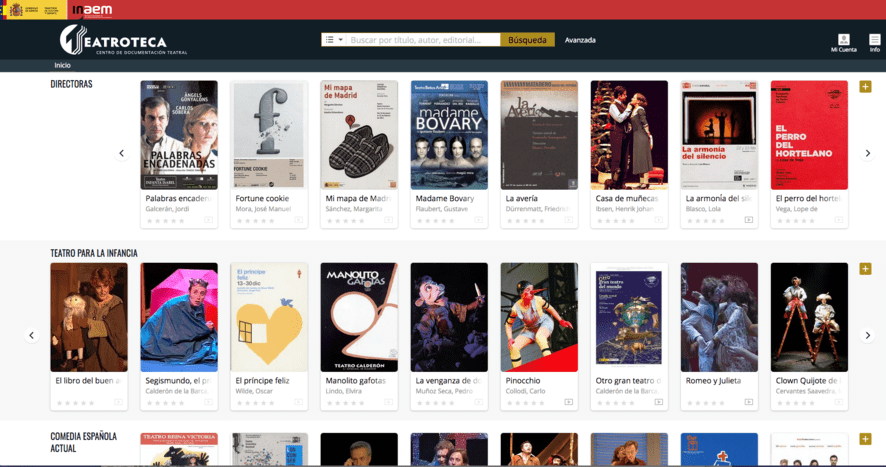The image size is (886, 467).
Task: Rate Madame Bovary with the stars
Action: (436, 220)
